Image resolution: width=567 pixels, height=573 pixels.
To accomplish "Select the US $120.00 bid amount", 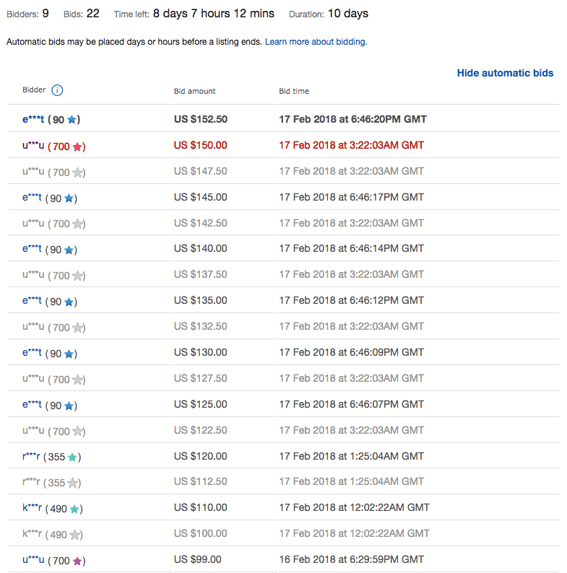I will click(201, 456).
